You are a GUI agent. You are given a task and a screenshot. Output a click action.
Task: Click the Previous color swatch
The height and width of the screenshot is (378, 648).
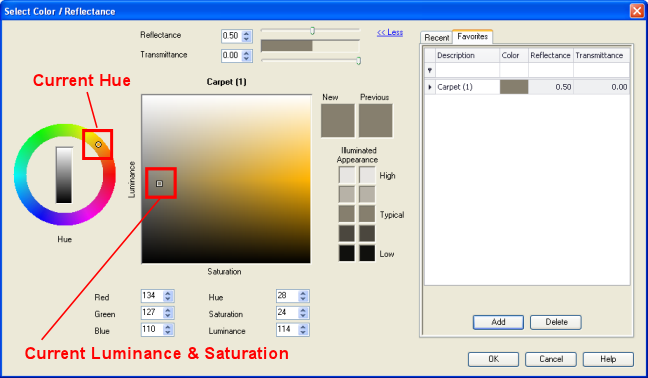pyautogui.click(x=376, y=120)
